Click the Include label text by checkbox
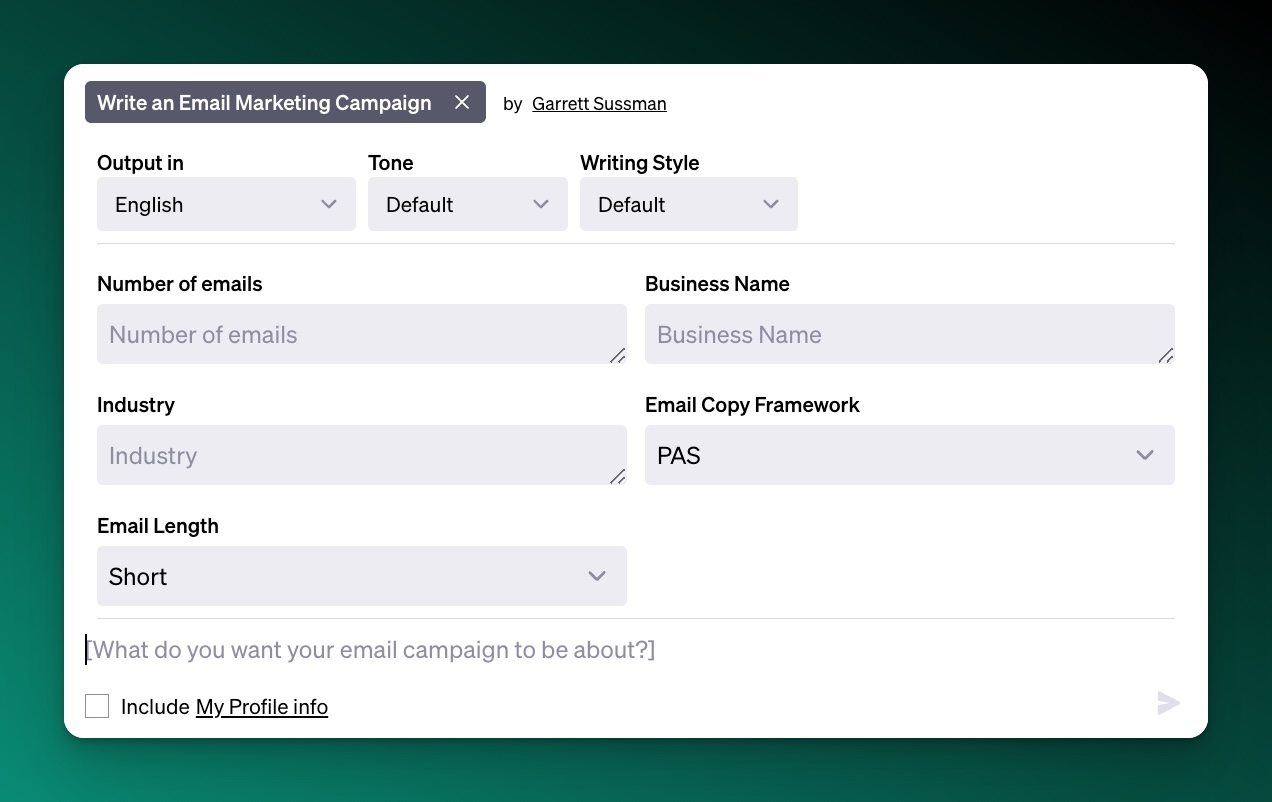 [x=155, y=707]
